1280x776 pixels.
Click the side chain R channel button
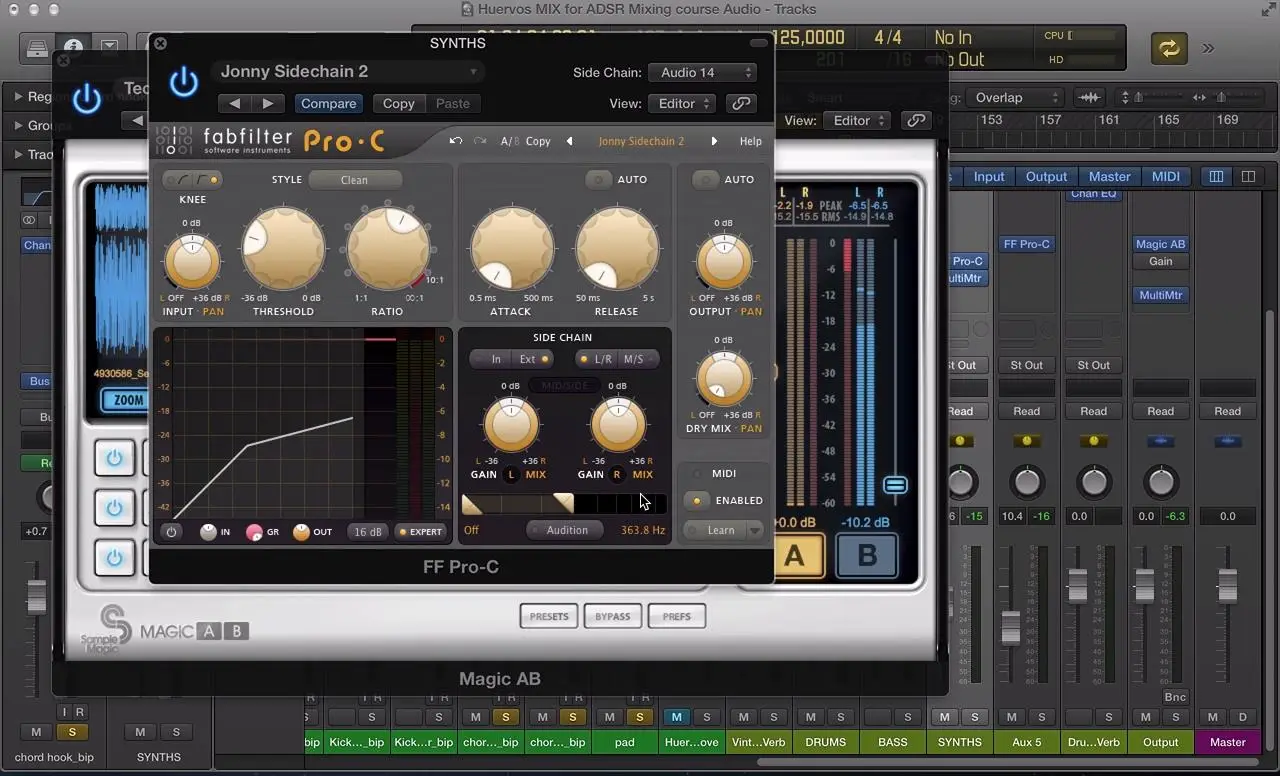616,474
